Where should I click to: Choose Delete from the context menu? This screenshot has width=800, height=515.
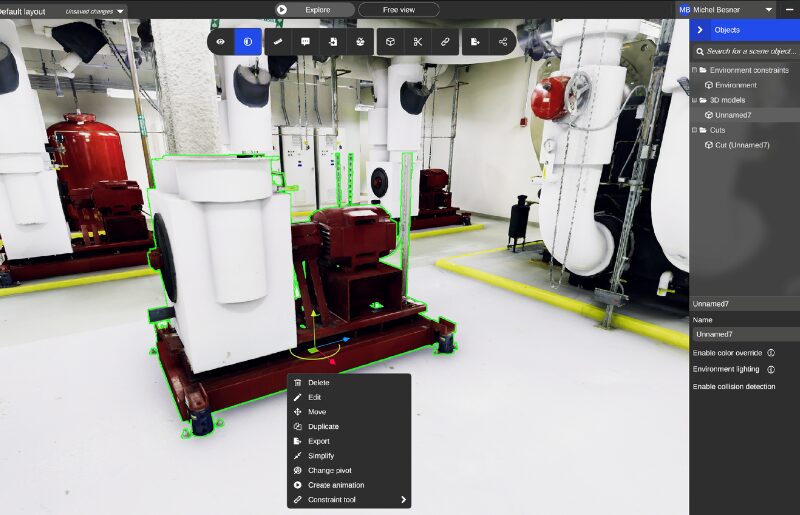[349, 382]
